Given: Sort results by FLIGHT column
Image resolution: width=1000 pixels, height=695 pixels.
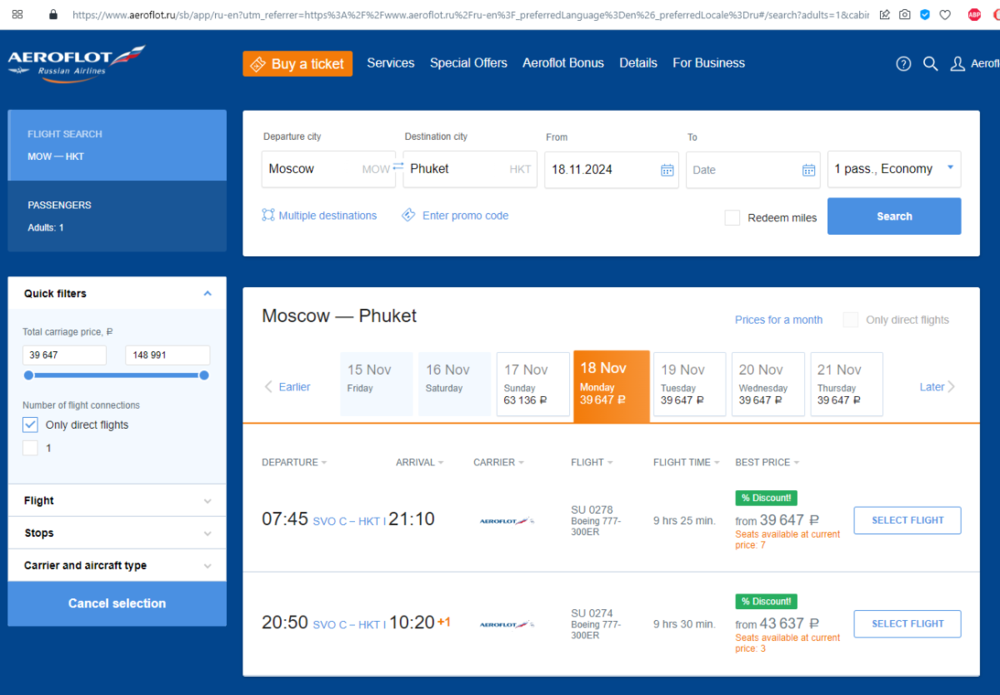Looking at the screenshot, I should pyautogui.click(x=592, y=462).
